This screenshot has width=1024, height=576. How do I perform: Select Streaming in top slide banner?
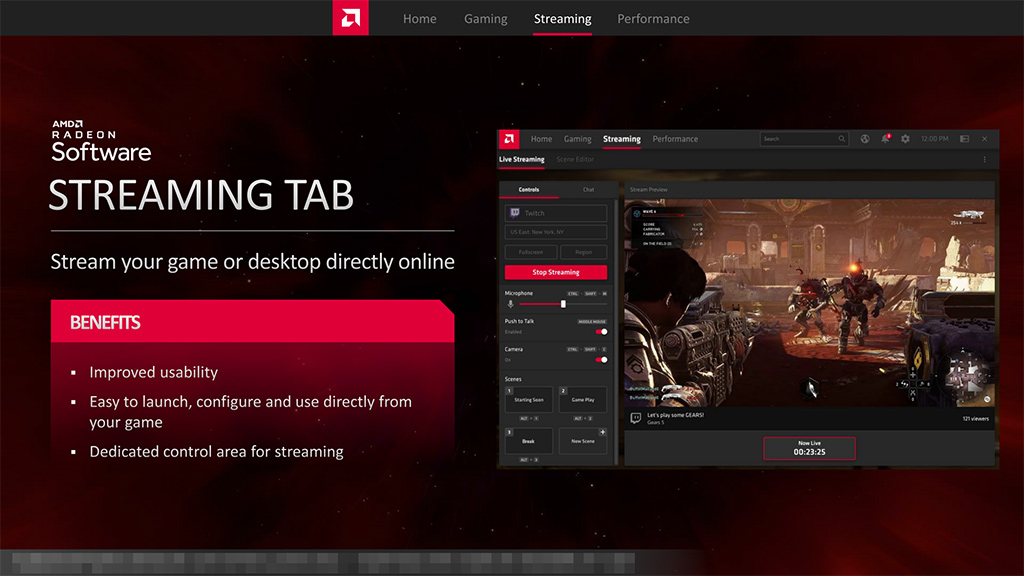coord(562,19)
